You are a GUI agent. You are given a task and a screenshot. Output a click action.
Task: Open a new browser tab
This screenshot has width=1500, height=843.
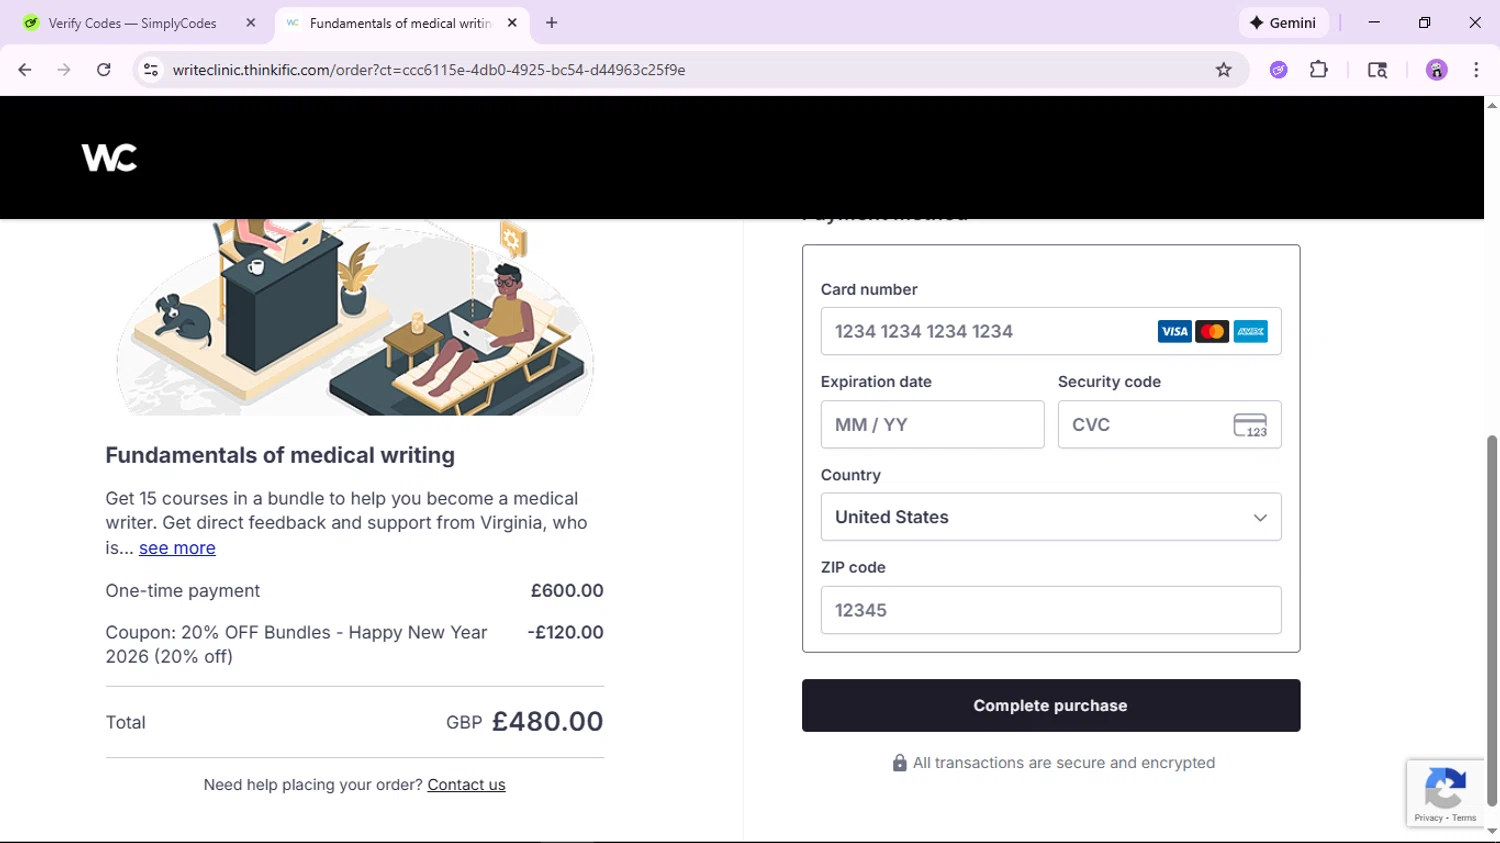pyautogui.click(x=551, y=23)
